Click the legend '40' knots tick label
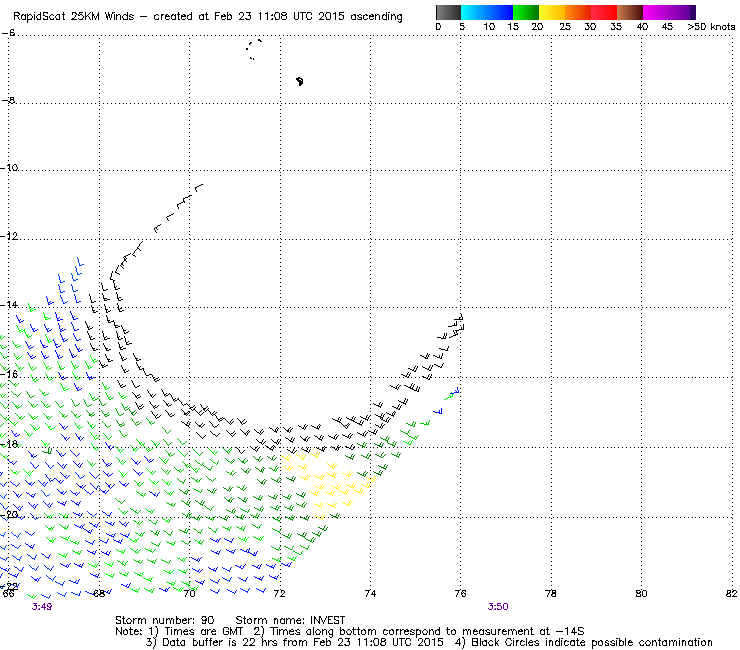The image size is (740, 650). (x=642, y=27)
